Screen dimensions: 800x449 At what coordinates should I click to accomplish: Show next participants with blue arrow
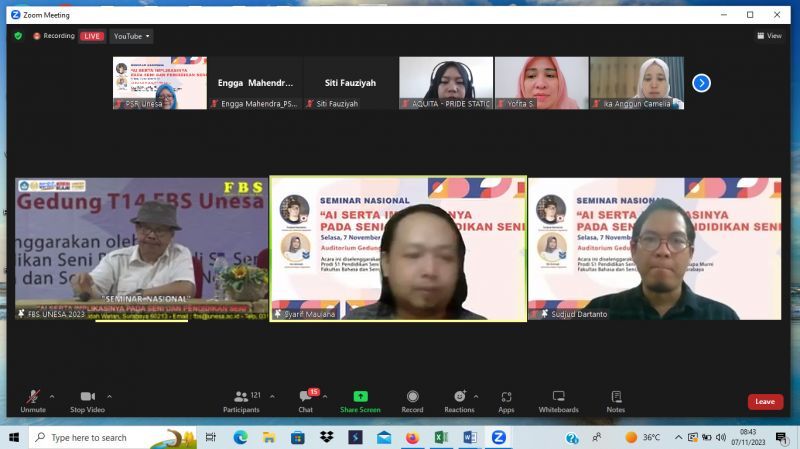tap(701, 83)
